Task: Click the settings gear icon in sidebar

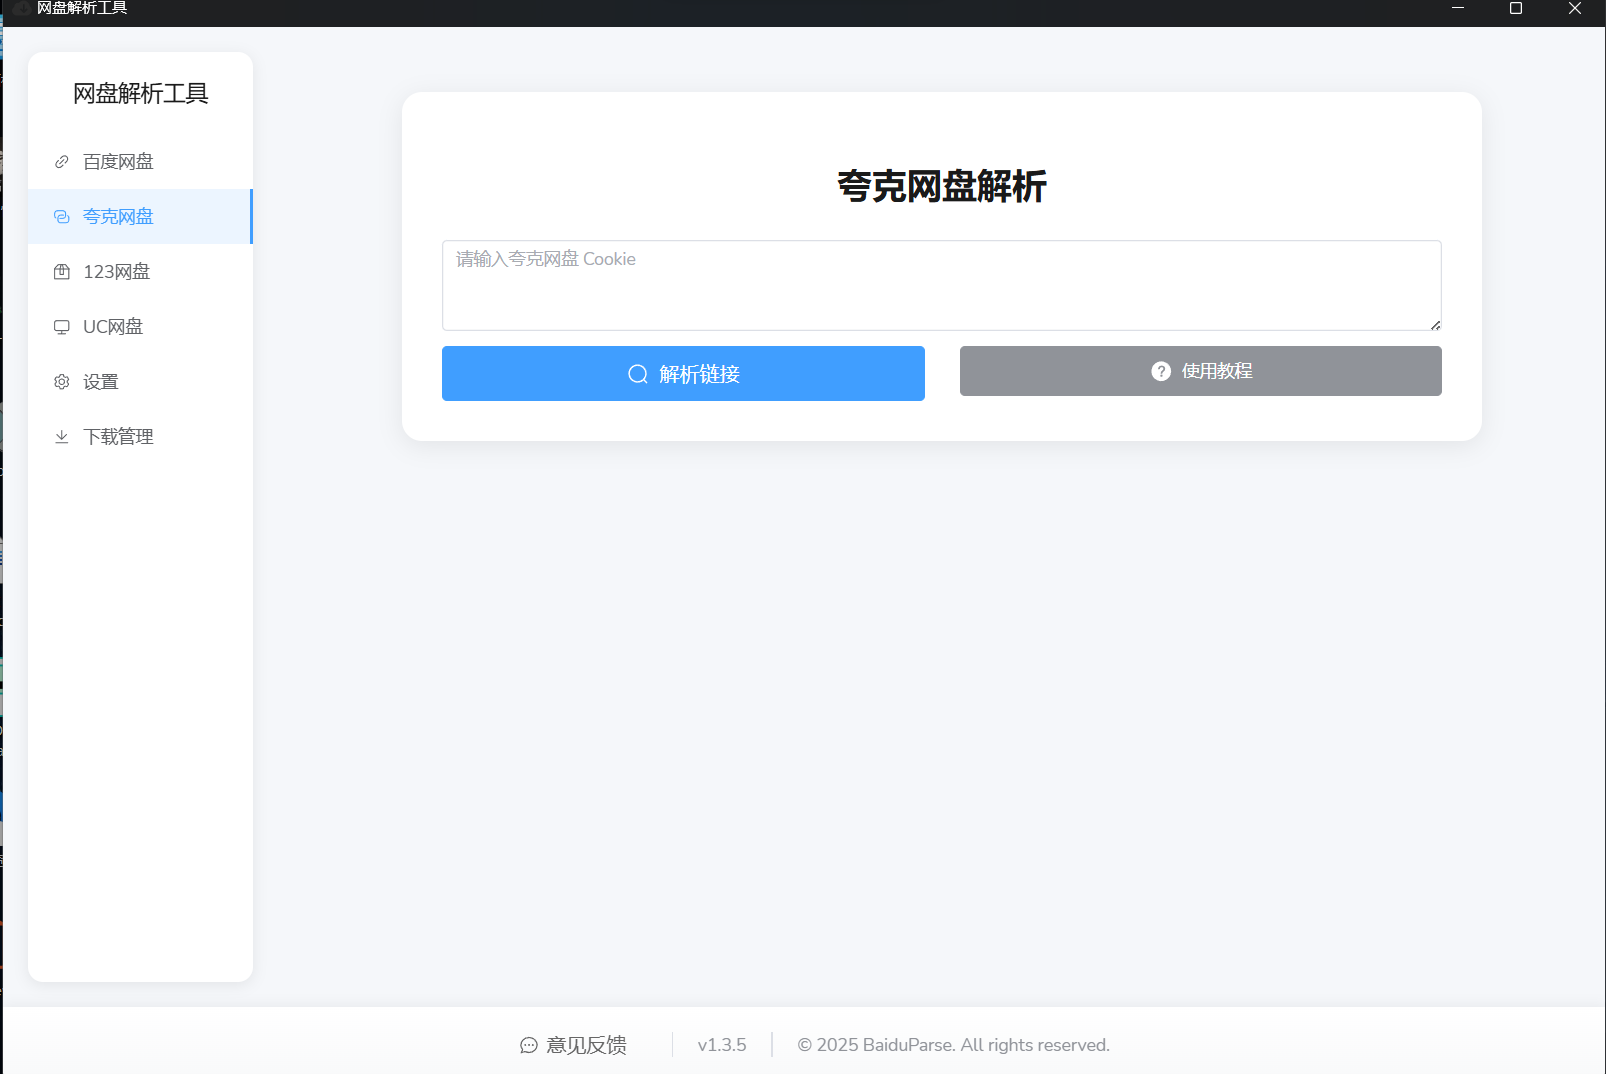Action: [62, 382]
